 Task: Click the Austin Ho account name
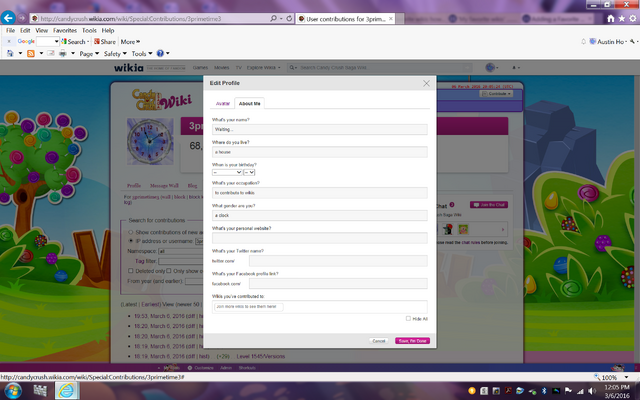(x=610, y=42)
